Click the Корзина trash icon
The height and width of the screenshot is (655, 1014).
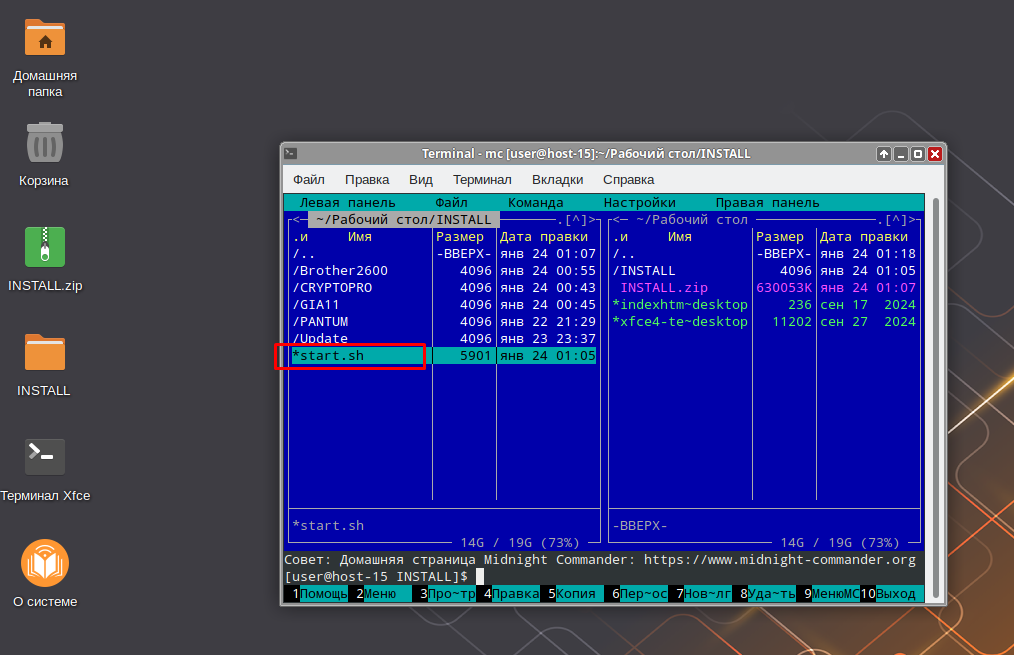(45, 142)
